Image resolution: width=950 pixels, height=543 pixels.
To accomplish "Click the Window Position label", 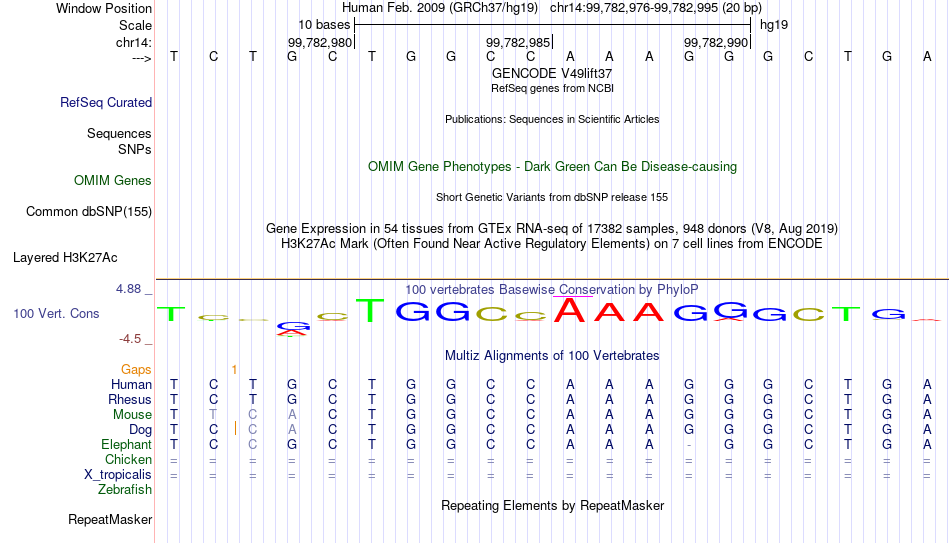I will pyautogui.click(x=104, y=8).
